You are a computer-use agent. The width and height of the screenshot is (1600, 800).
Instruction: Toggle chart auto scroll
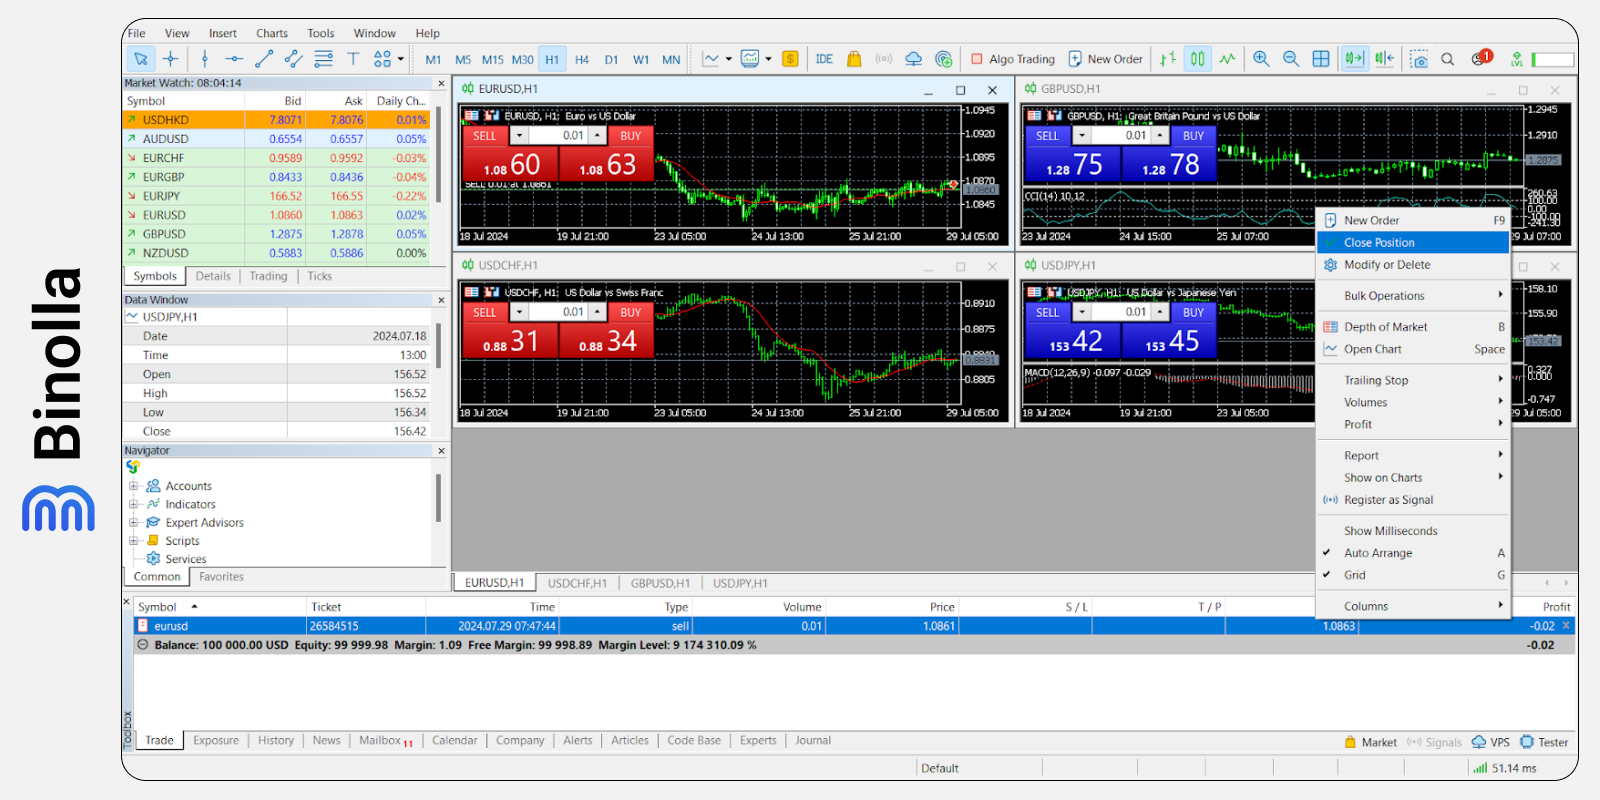click(1354, 59)
